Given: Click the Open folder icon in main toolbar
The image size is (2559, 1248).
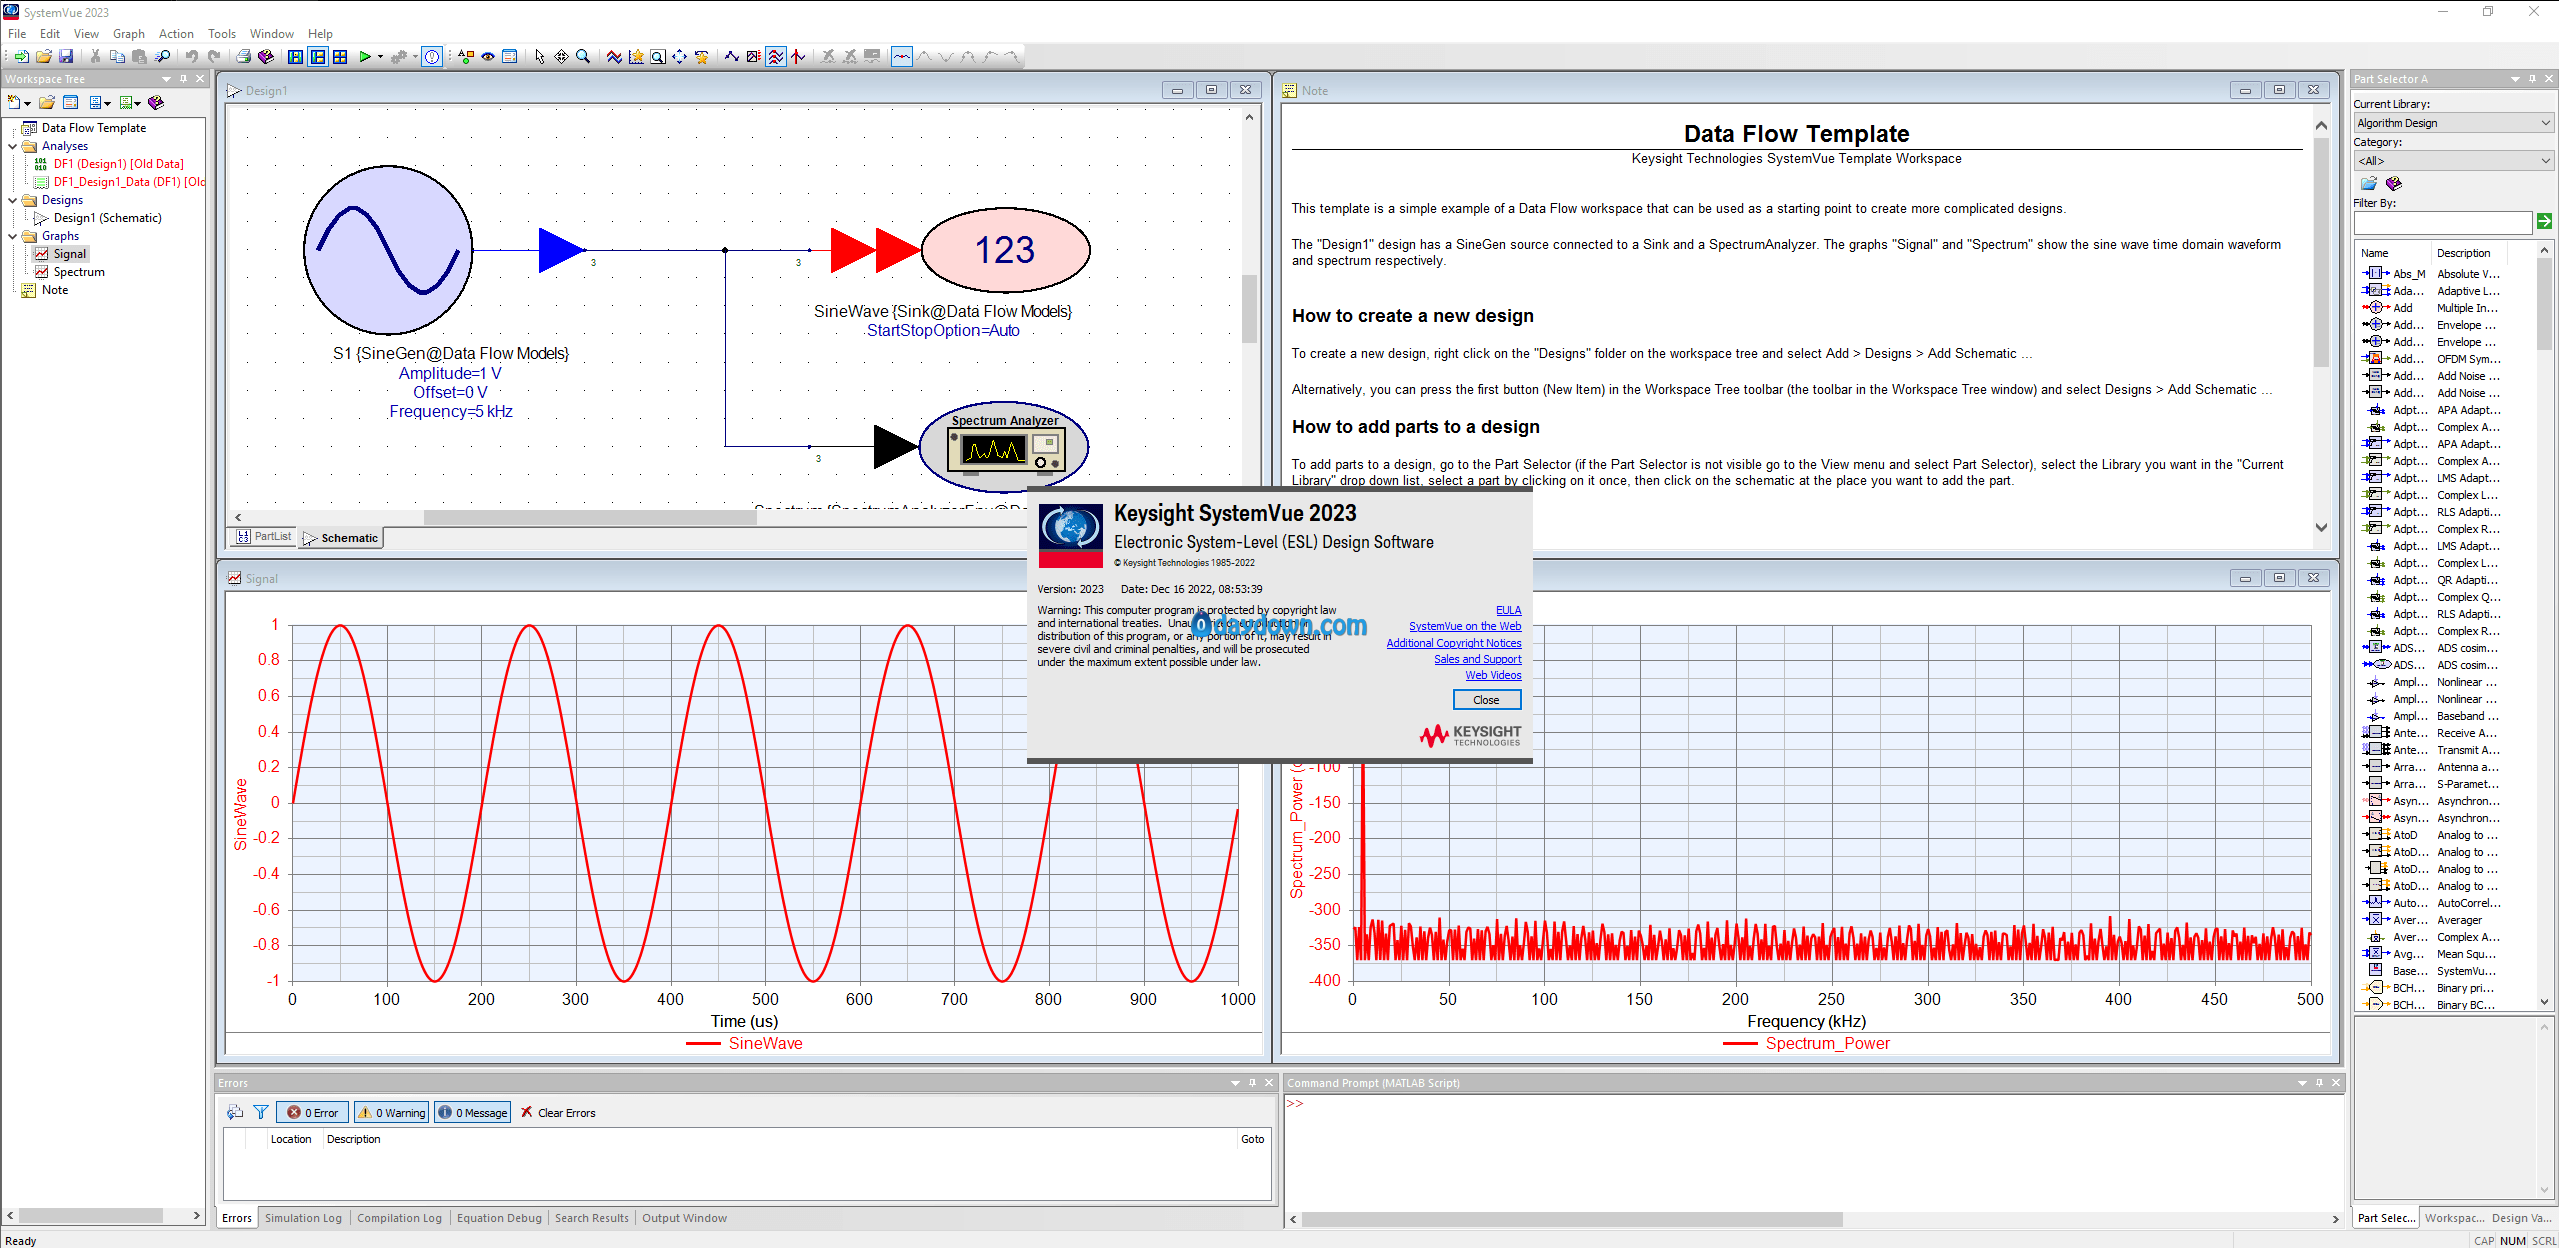Looking at the screenshot, I should 44,57.
